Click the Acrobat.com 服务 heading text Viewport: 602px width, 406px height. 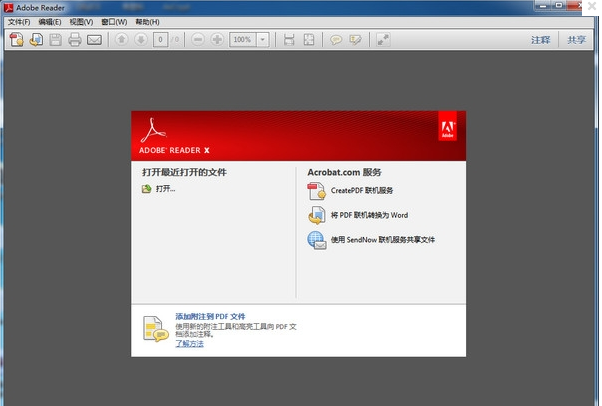click(344, 172)
